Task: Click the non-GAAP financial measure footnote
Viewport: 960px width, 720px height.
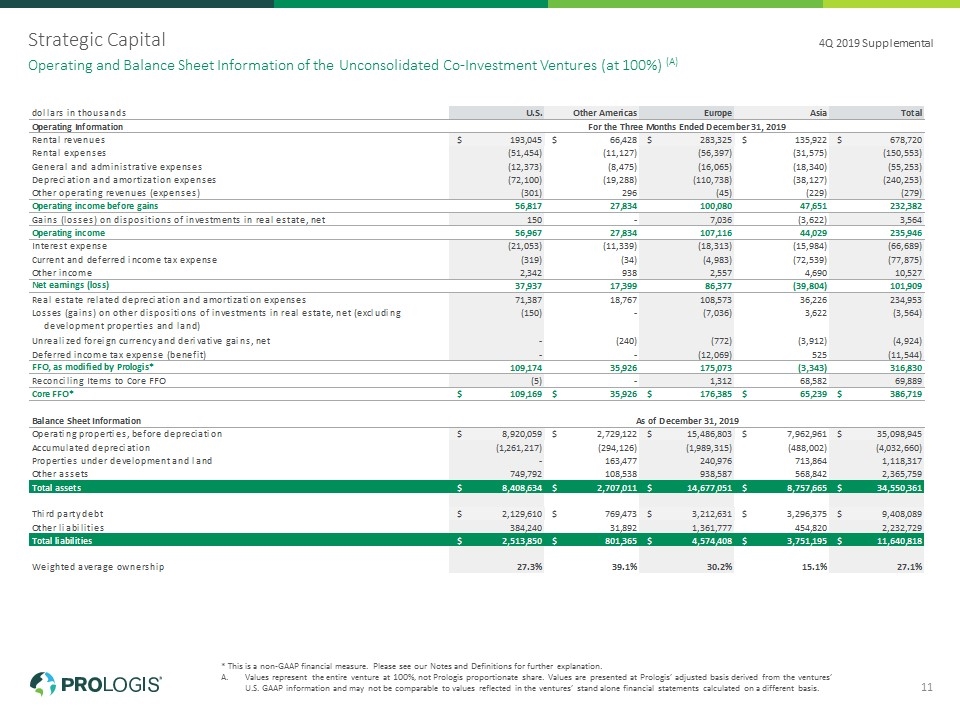Action: point(412,666)
